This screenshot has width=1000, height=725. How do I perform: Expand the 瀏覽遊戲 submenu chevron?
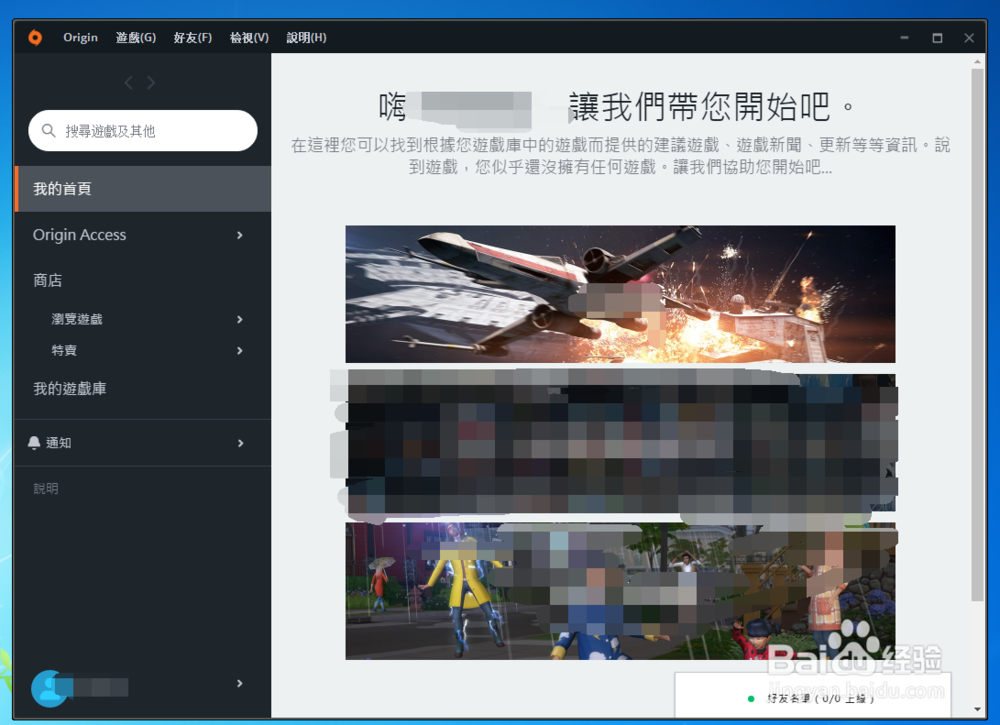click(x=238, y=320)
